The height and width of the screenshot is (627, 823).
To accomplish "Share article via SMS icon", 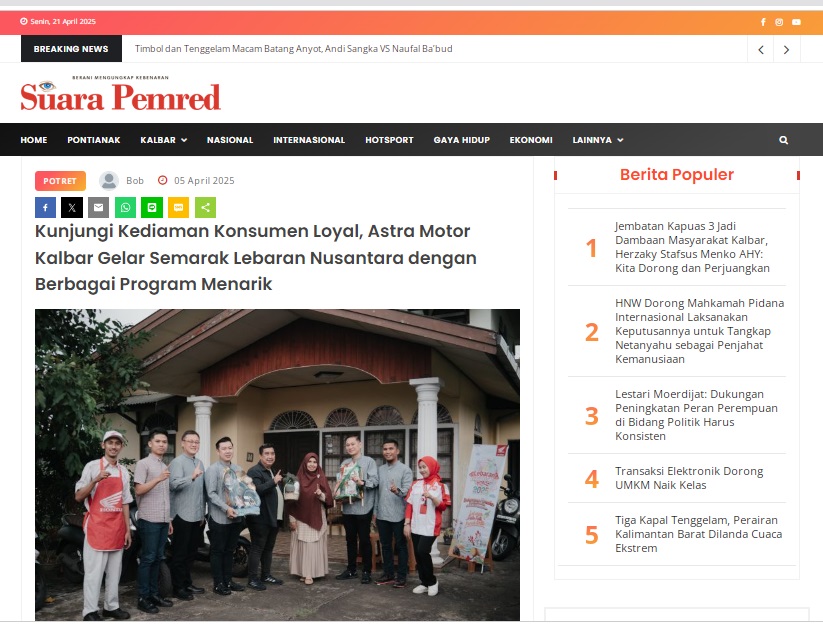I will tap(178, 208).
